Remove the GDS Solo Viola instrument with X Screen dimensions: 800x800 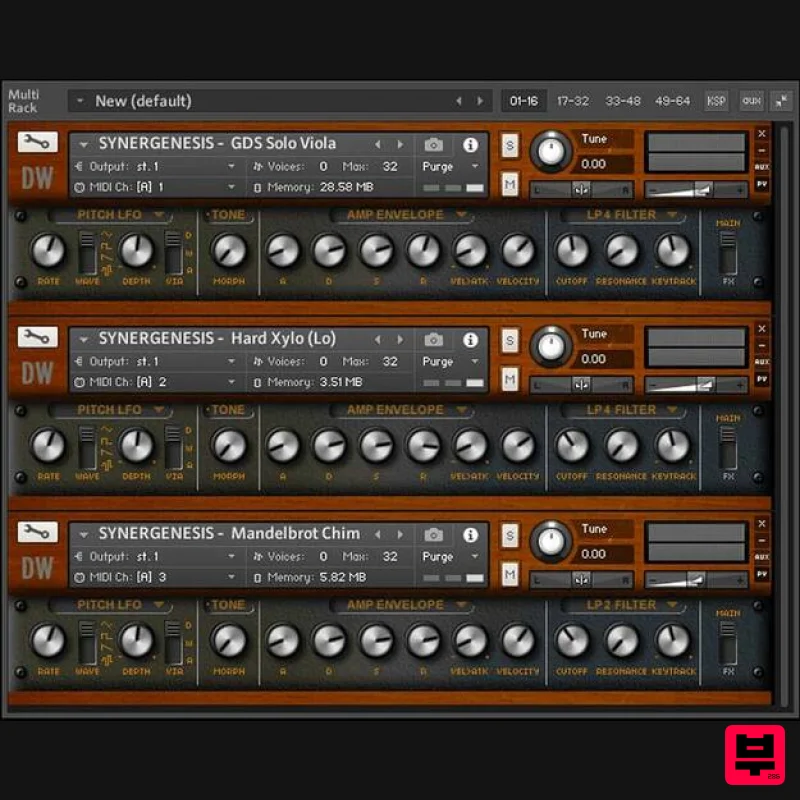(762, 134)
